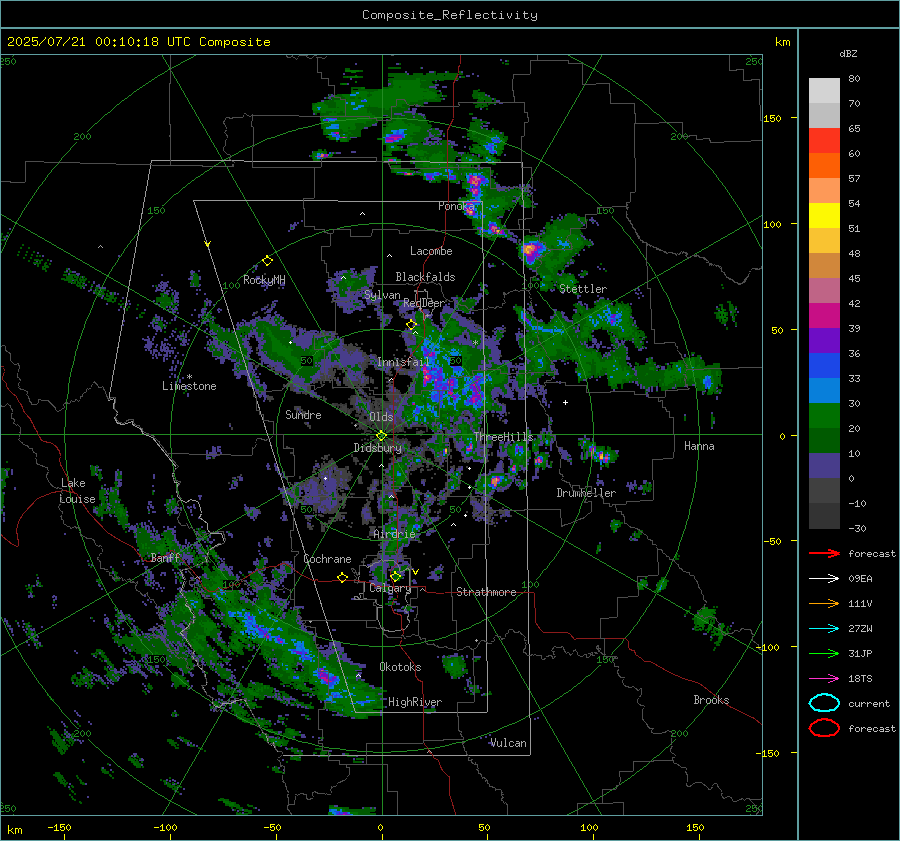
Task: Click the cyan current ellipse symbol
Action: tap(824, 703)
